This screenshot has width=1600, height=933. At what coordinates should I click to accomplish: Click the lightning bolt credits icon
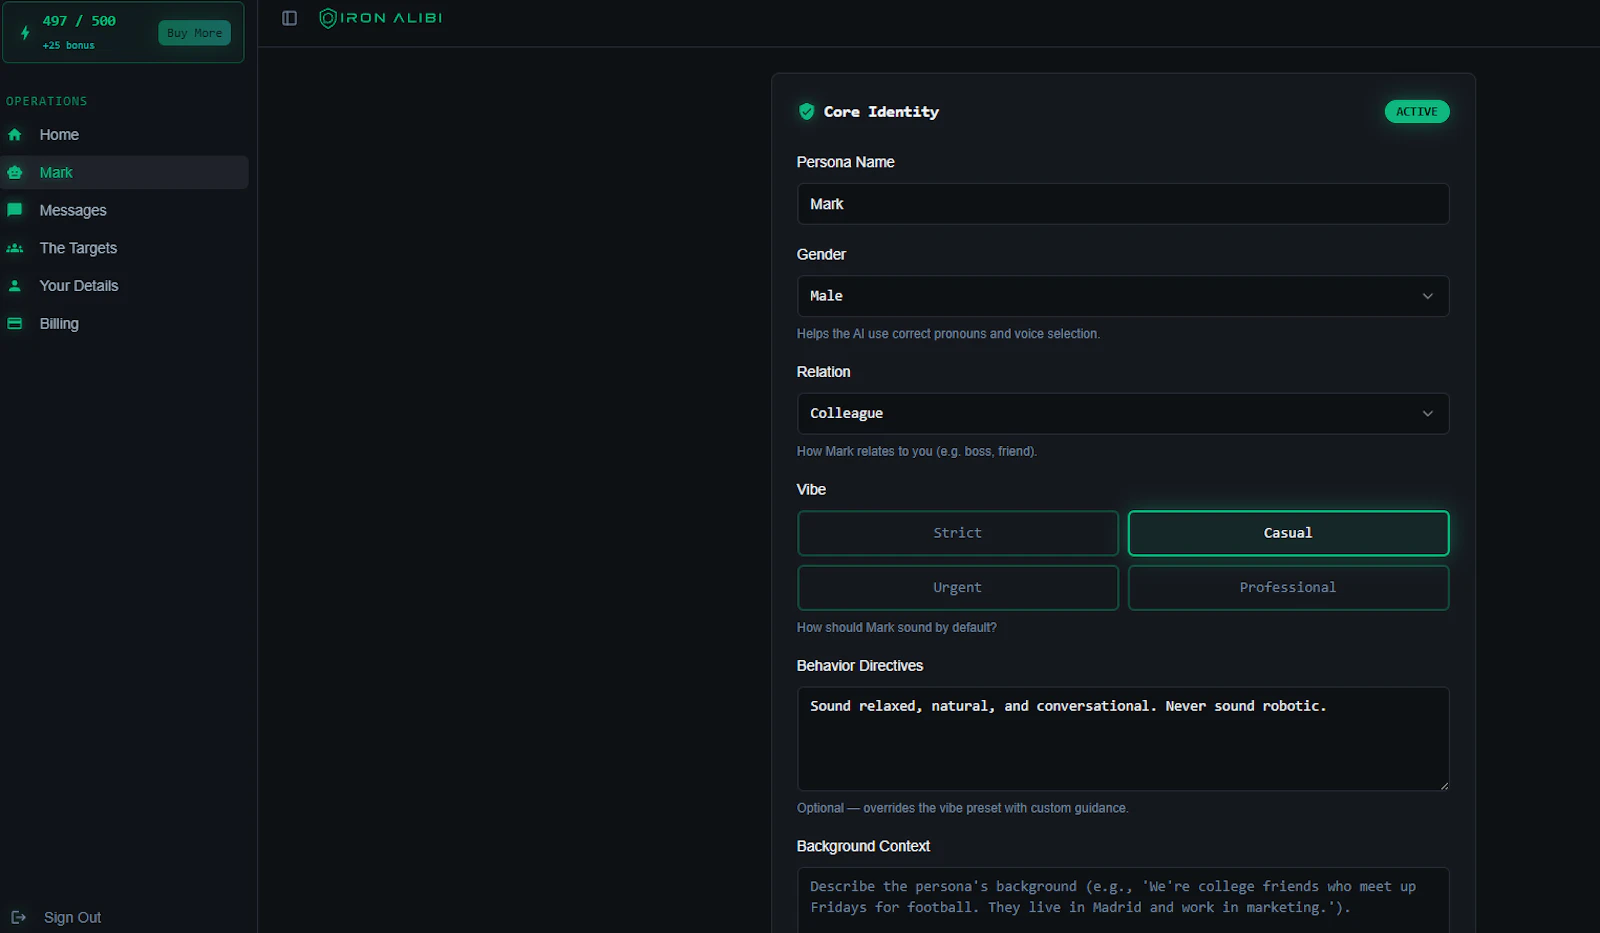pyautogui.click(x=25, y=33)
